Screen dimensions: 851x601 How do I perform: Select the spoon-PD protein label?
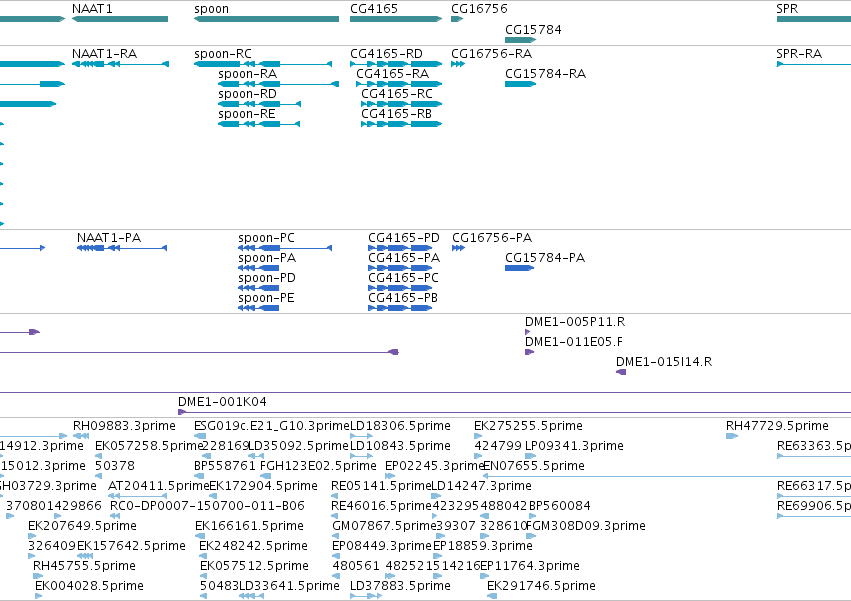click(267, 279)
